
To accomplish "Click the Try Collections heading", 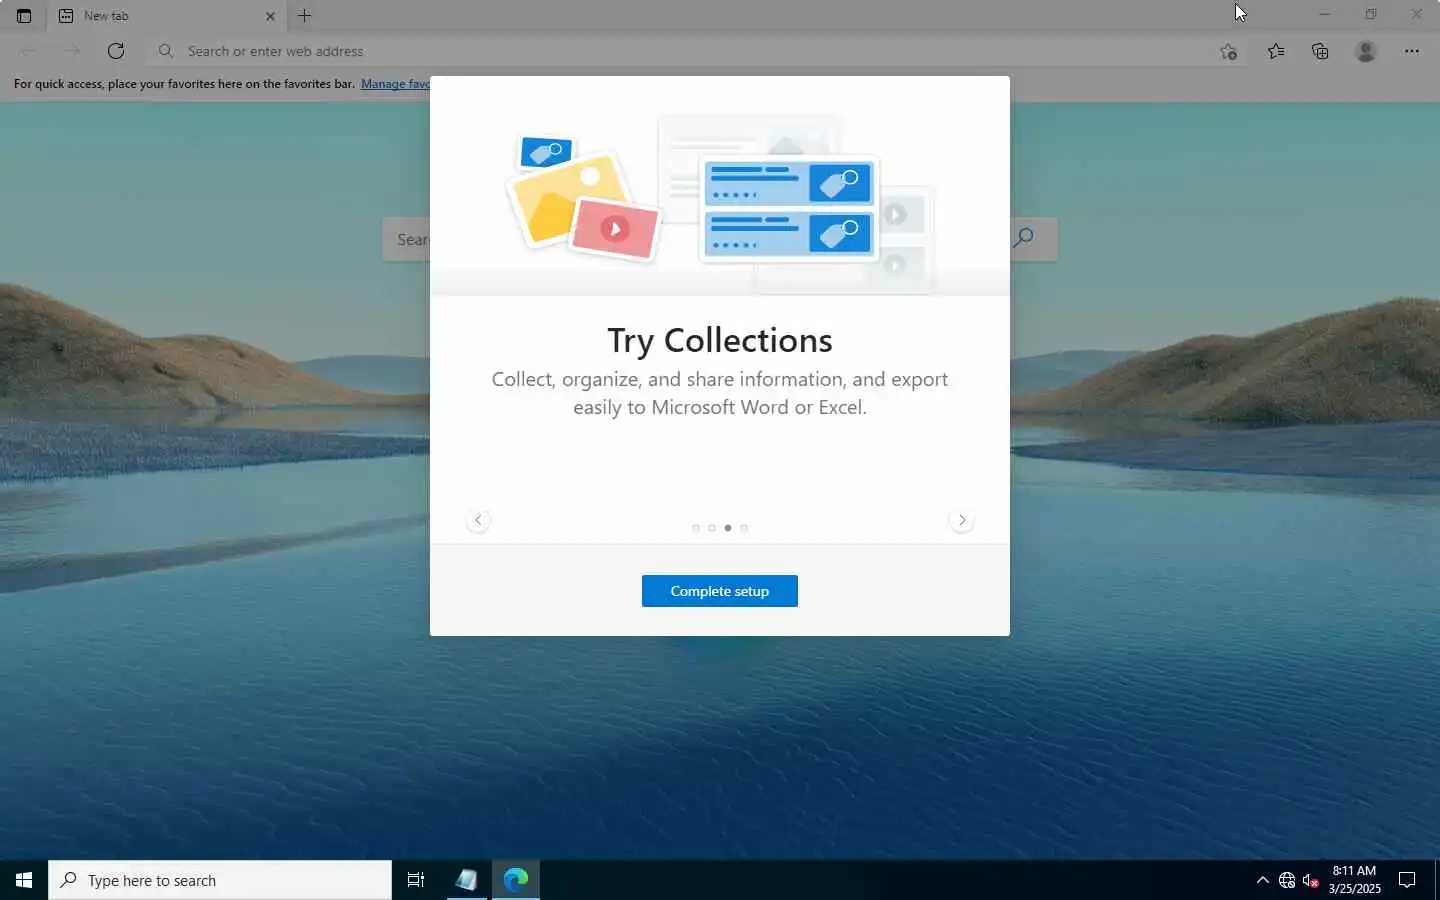I will tap(720, 340).
